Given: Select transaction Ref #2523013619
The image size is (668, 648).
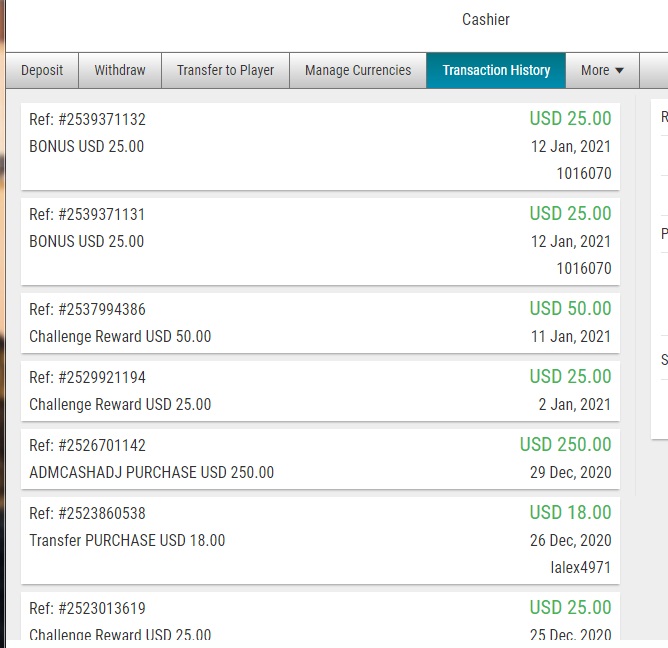Looking at the screenshot, I should (x=320, y=616).
